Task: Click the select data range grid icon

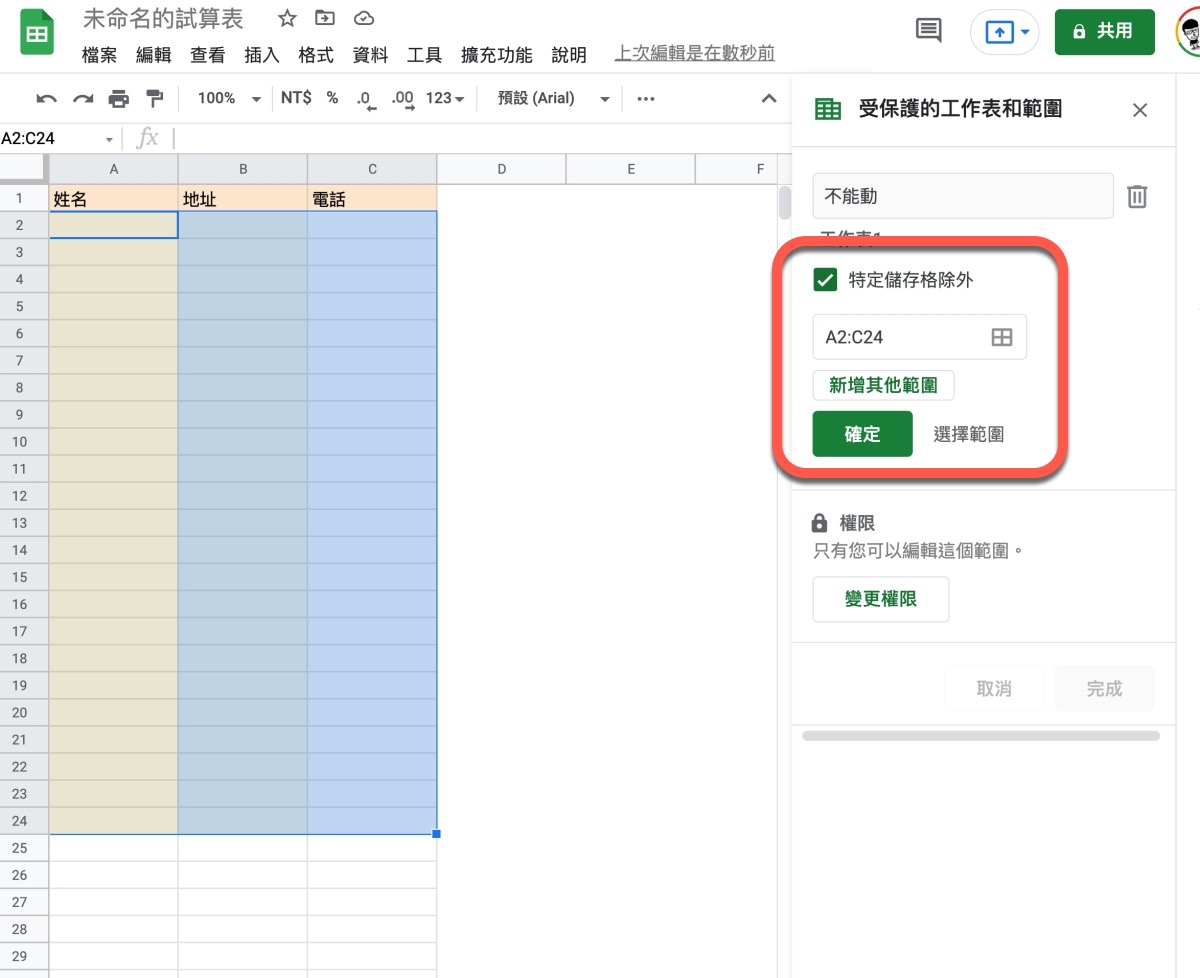Action: coord(1001,337)
